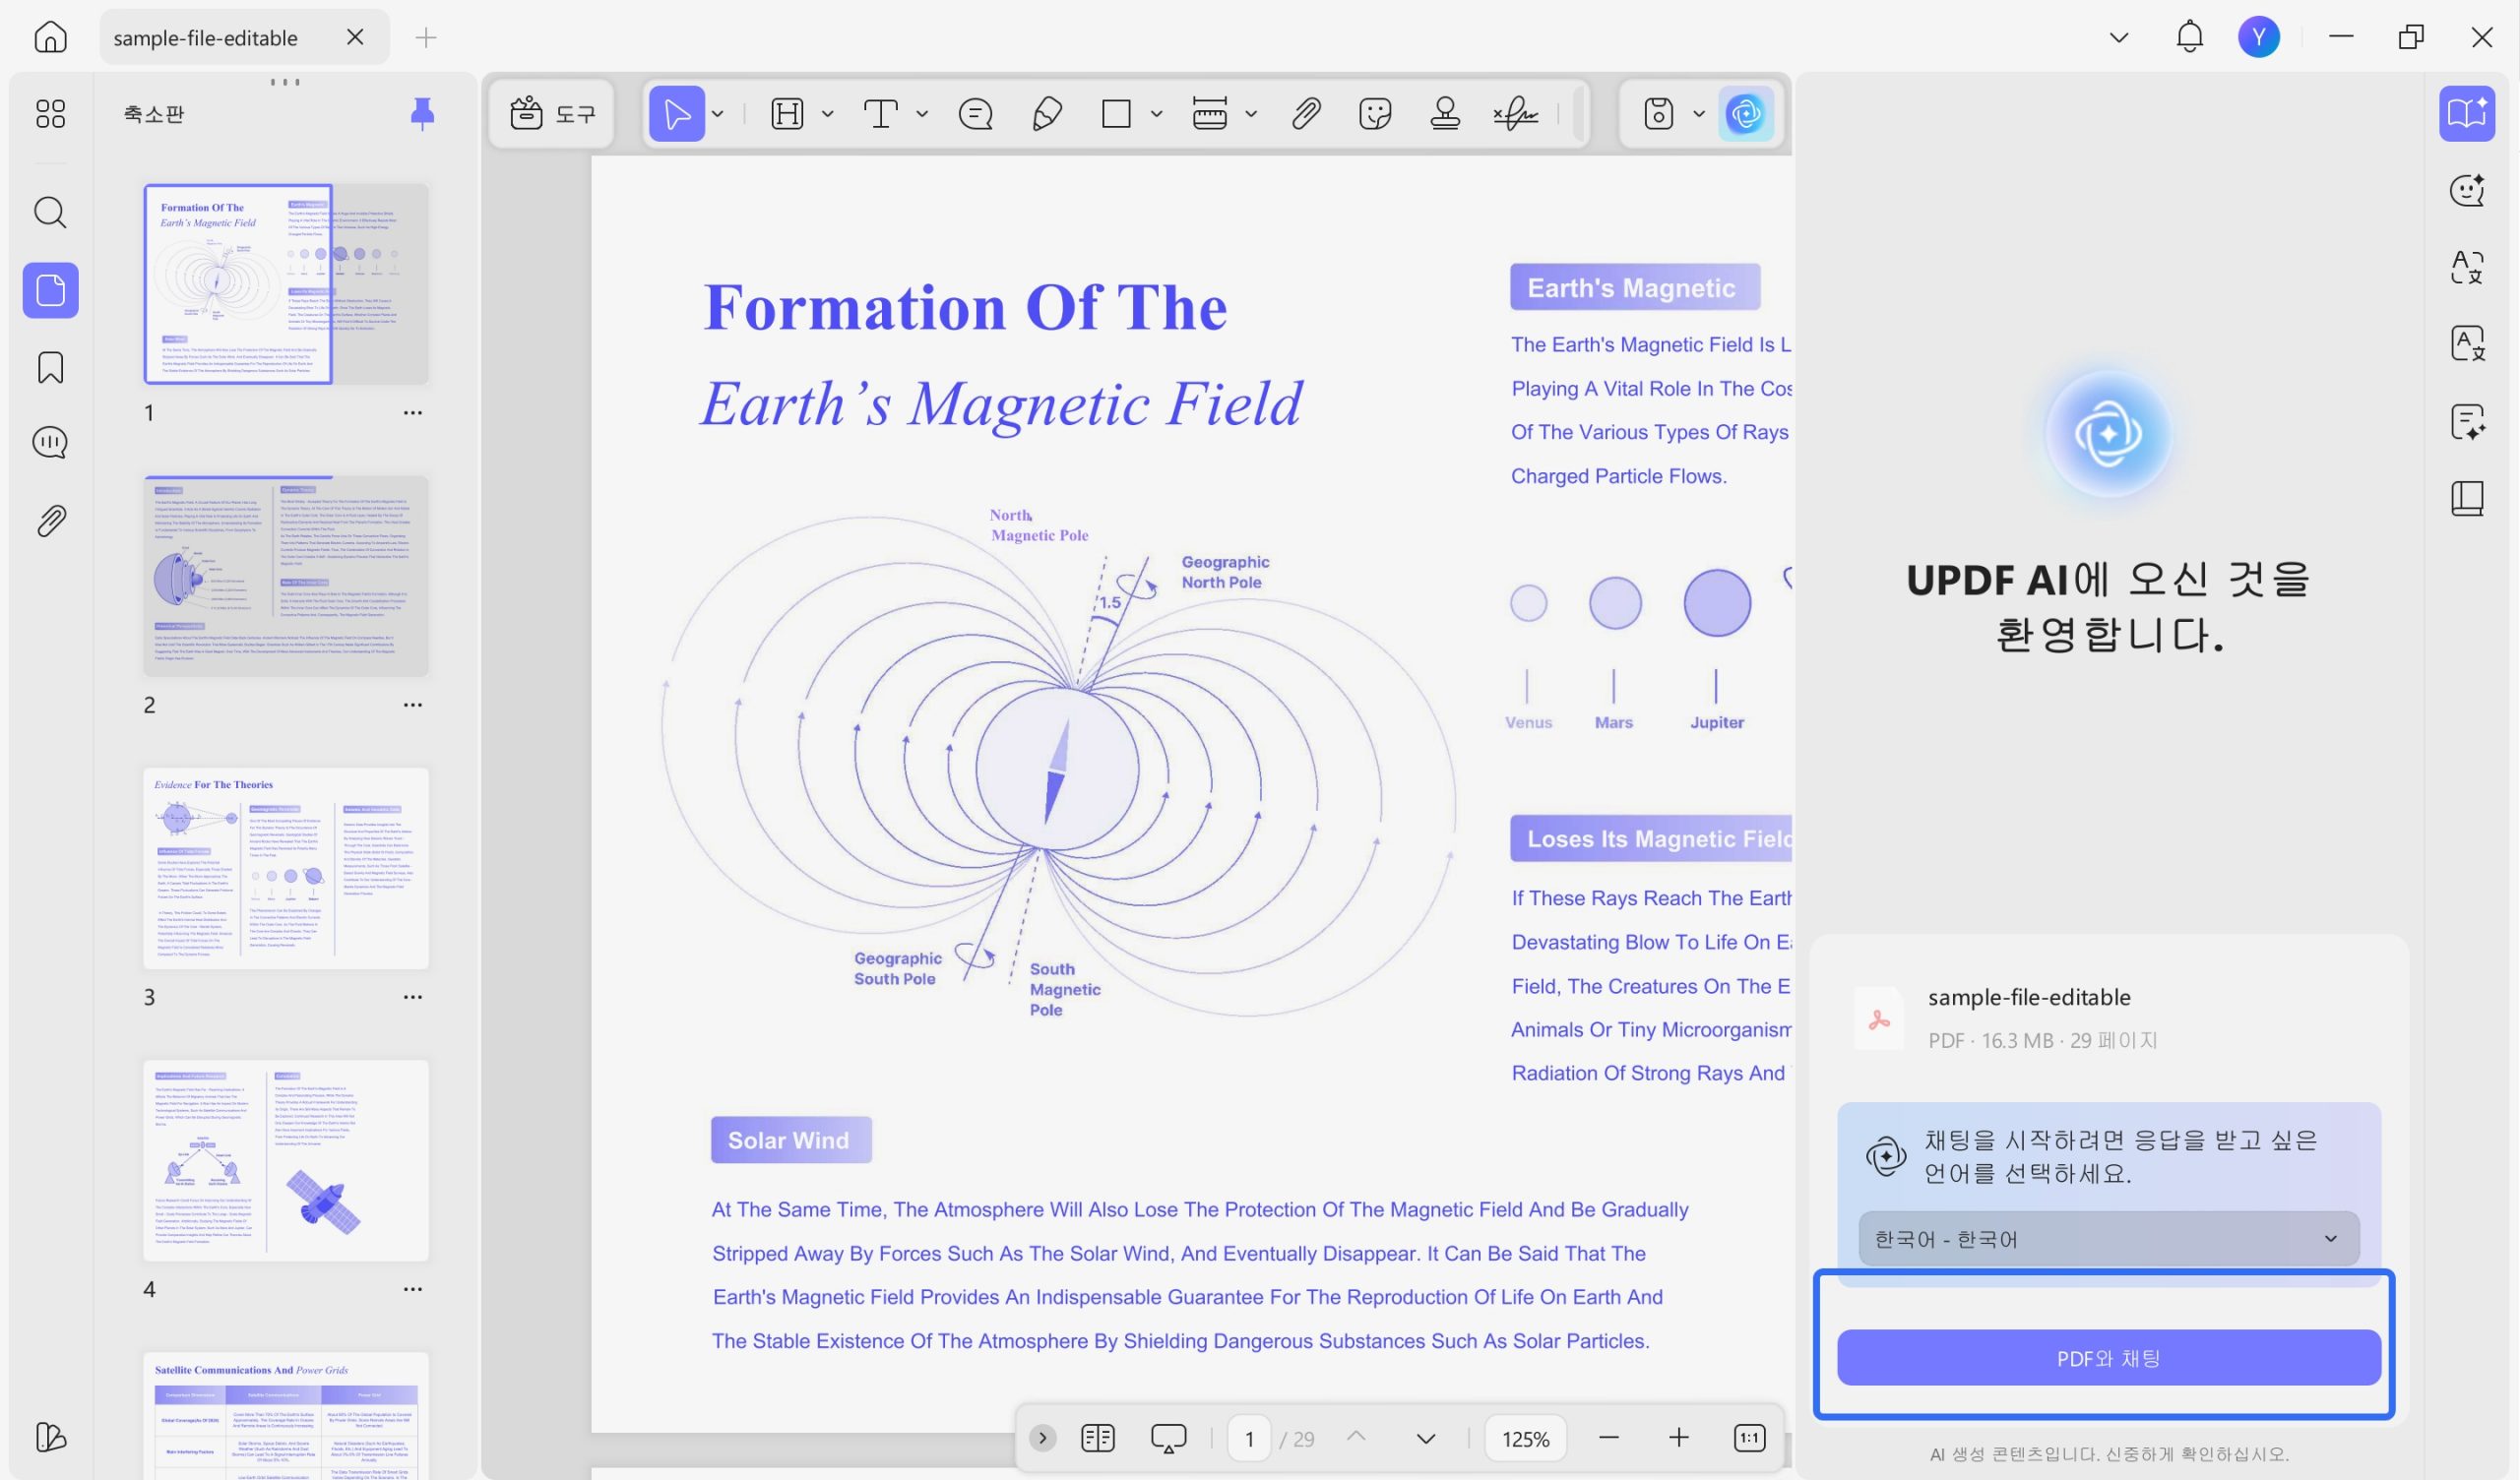Open the bookmarks panel in left sidebar
Screen dimensions: 2520x1480
point(50,367)
